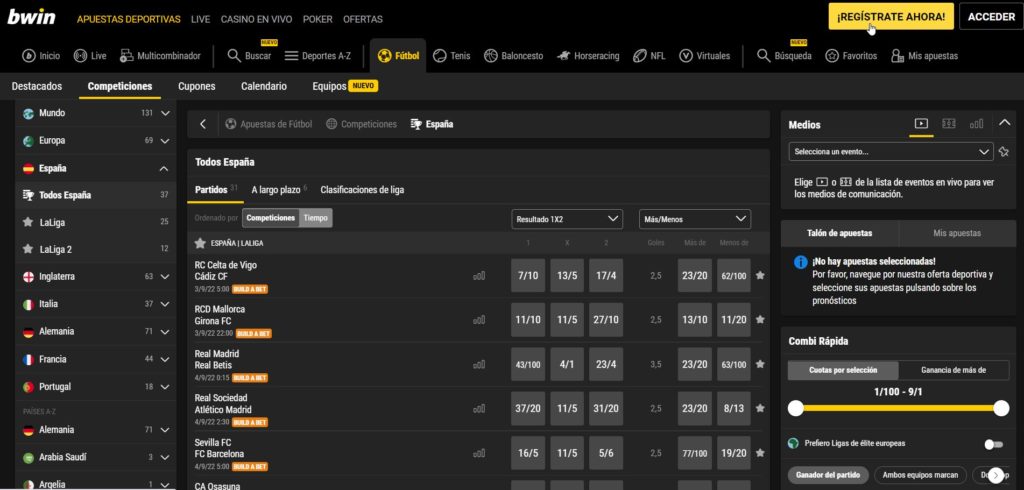The height and width of the screenshot is (490, 1024).
Task: Sort by Competiciones
Action: [x=270, y=218]
